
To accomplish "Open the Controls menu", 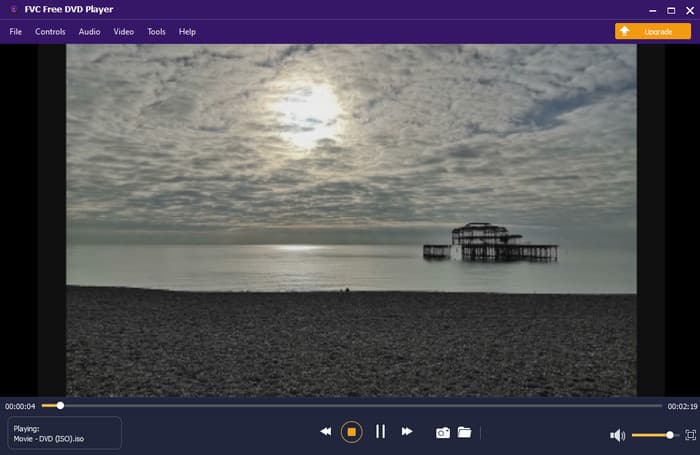I will [x=50, y=32].
